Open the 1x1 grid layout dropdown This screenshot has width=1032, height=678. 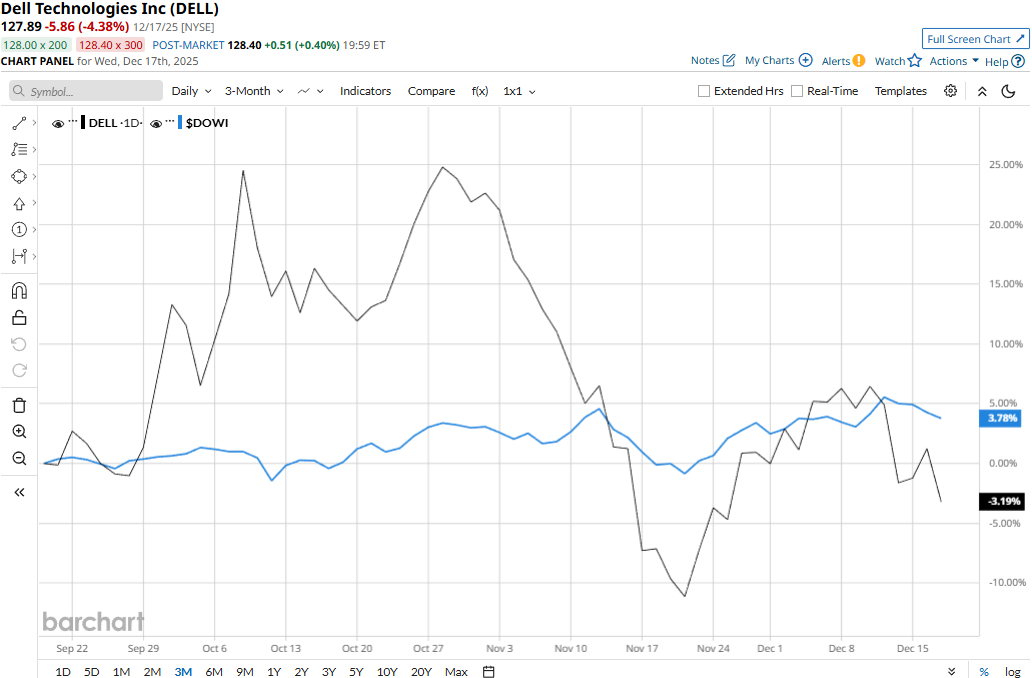tap(519, 91)
